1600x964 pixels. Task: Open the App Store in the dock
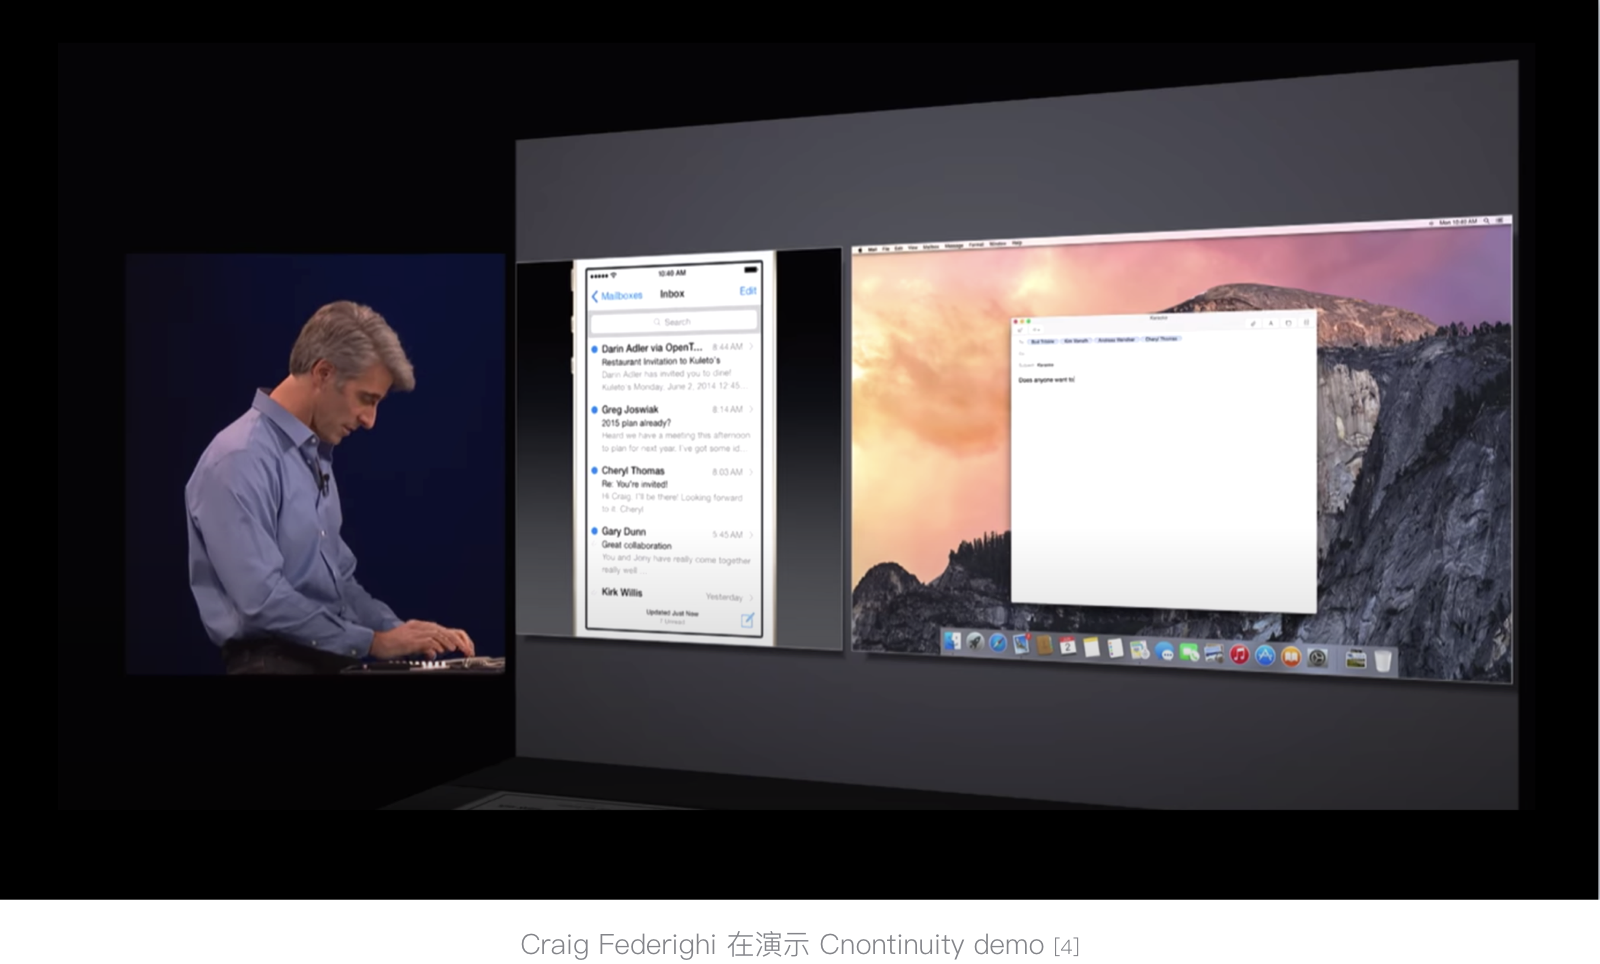(1265, 655)
